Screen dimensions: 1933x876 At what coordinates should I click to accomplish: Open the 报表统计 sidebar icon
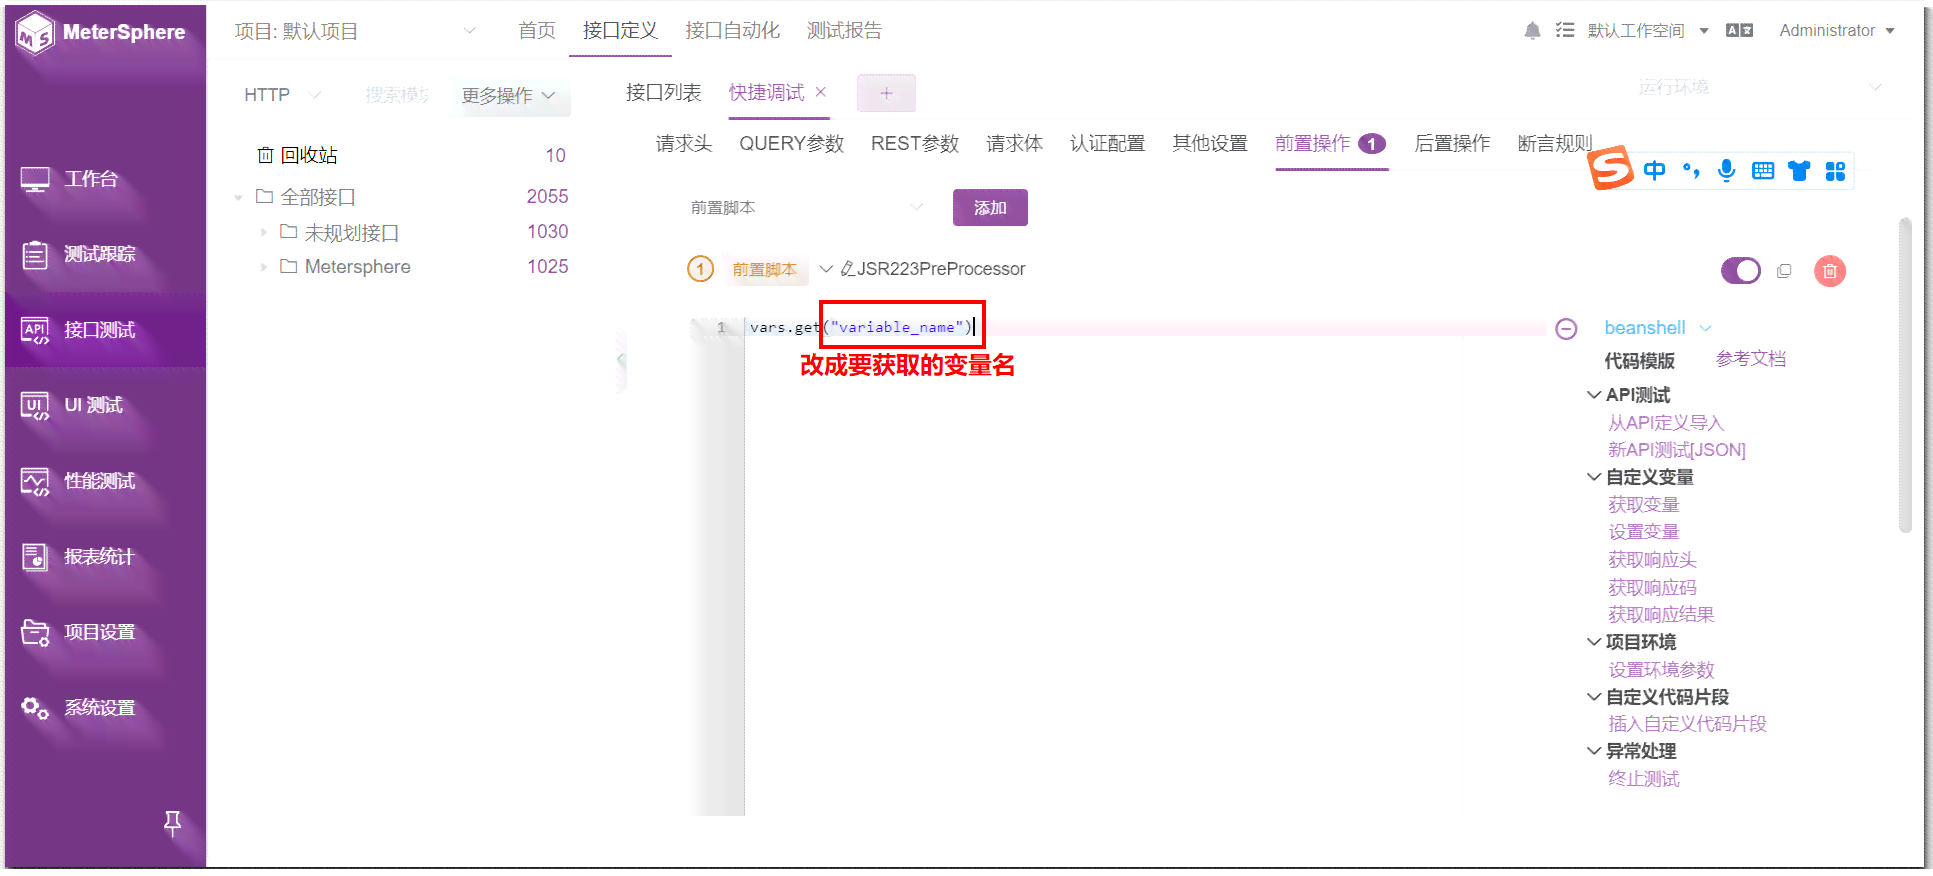[35, 557]
